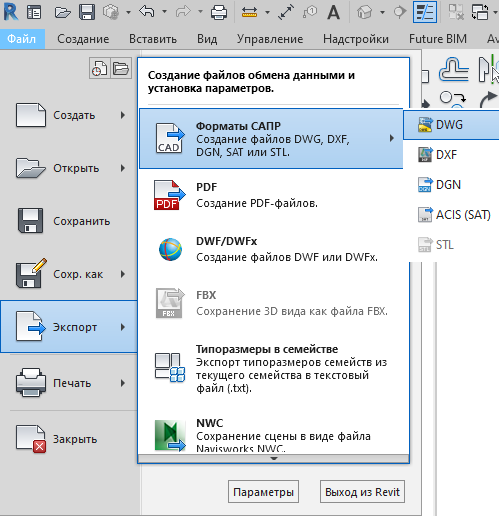Toggle the Thin lines icon
The height and width of the screenshot is (516, 499).
[x=425, y=12]
